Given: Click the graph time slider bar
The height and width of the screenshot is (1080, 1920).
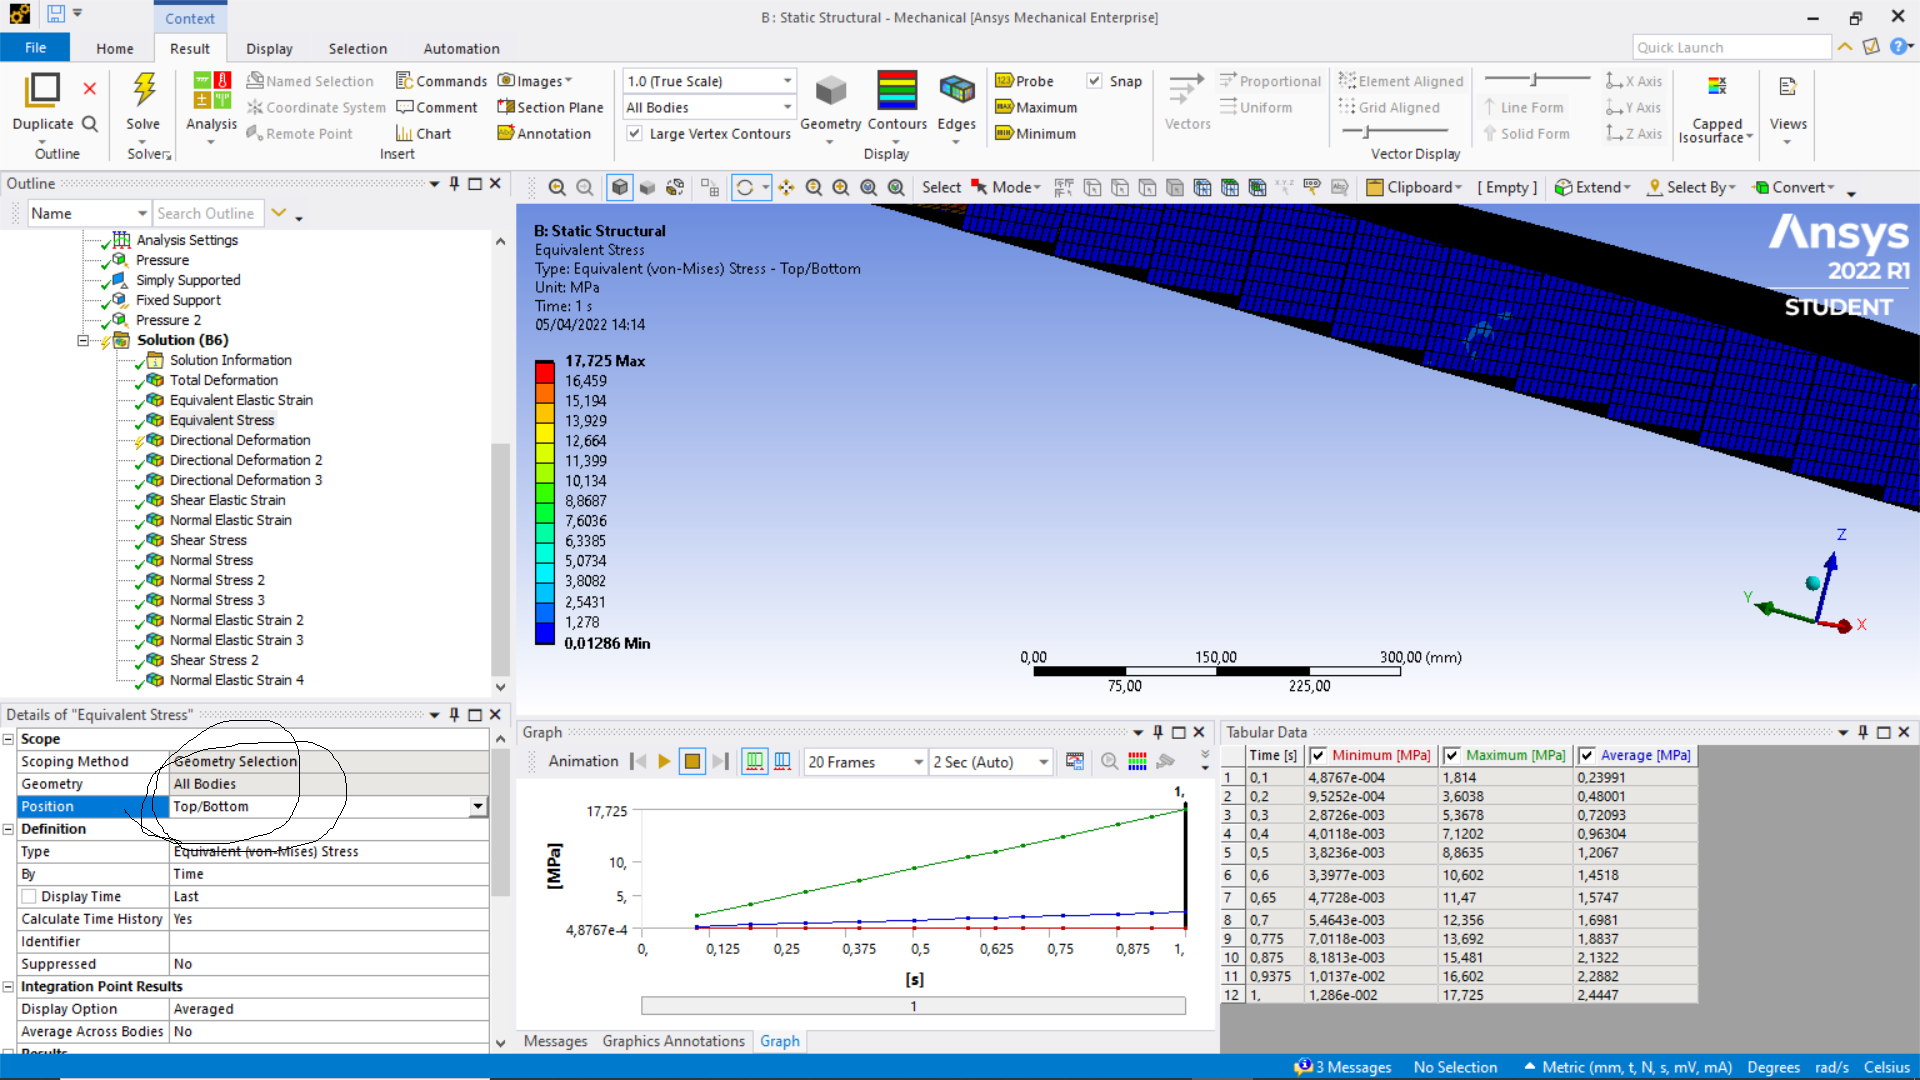Looking at the screenshot, I should 913,1006.
